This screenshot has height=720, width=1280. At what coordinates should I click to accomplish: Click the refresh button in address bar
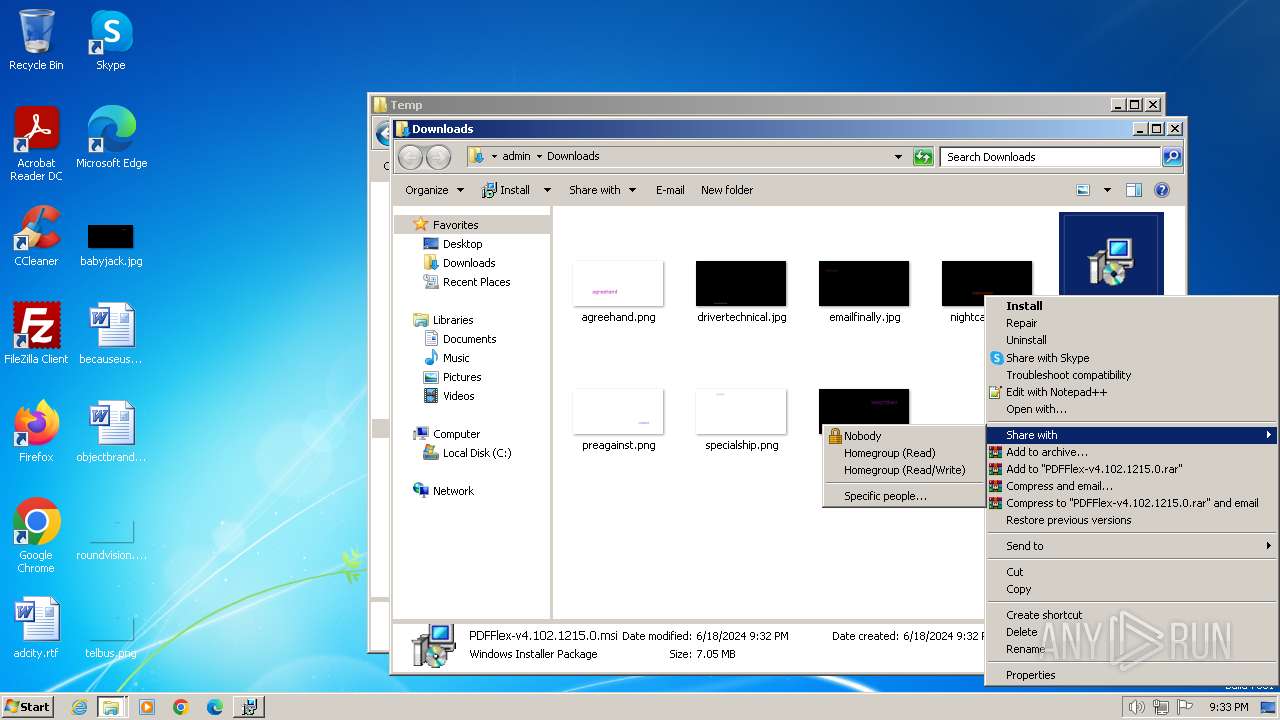click(x=923, y=156)
